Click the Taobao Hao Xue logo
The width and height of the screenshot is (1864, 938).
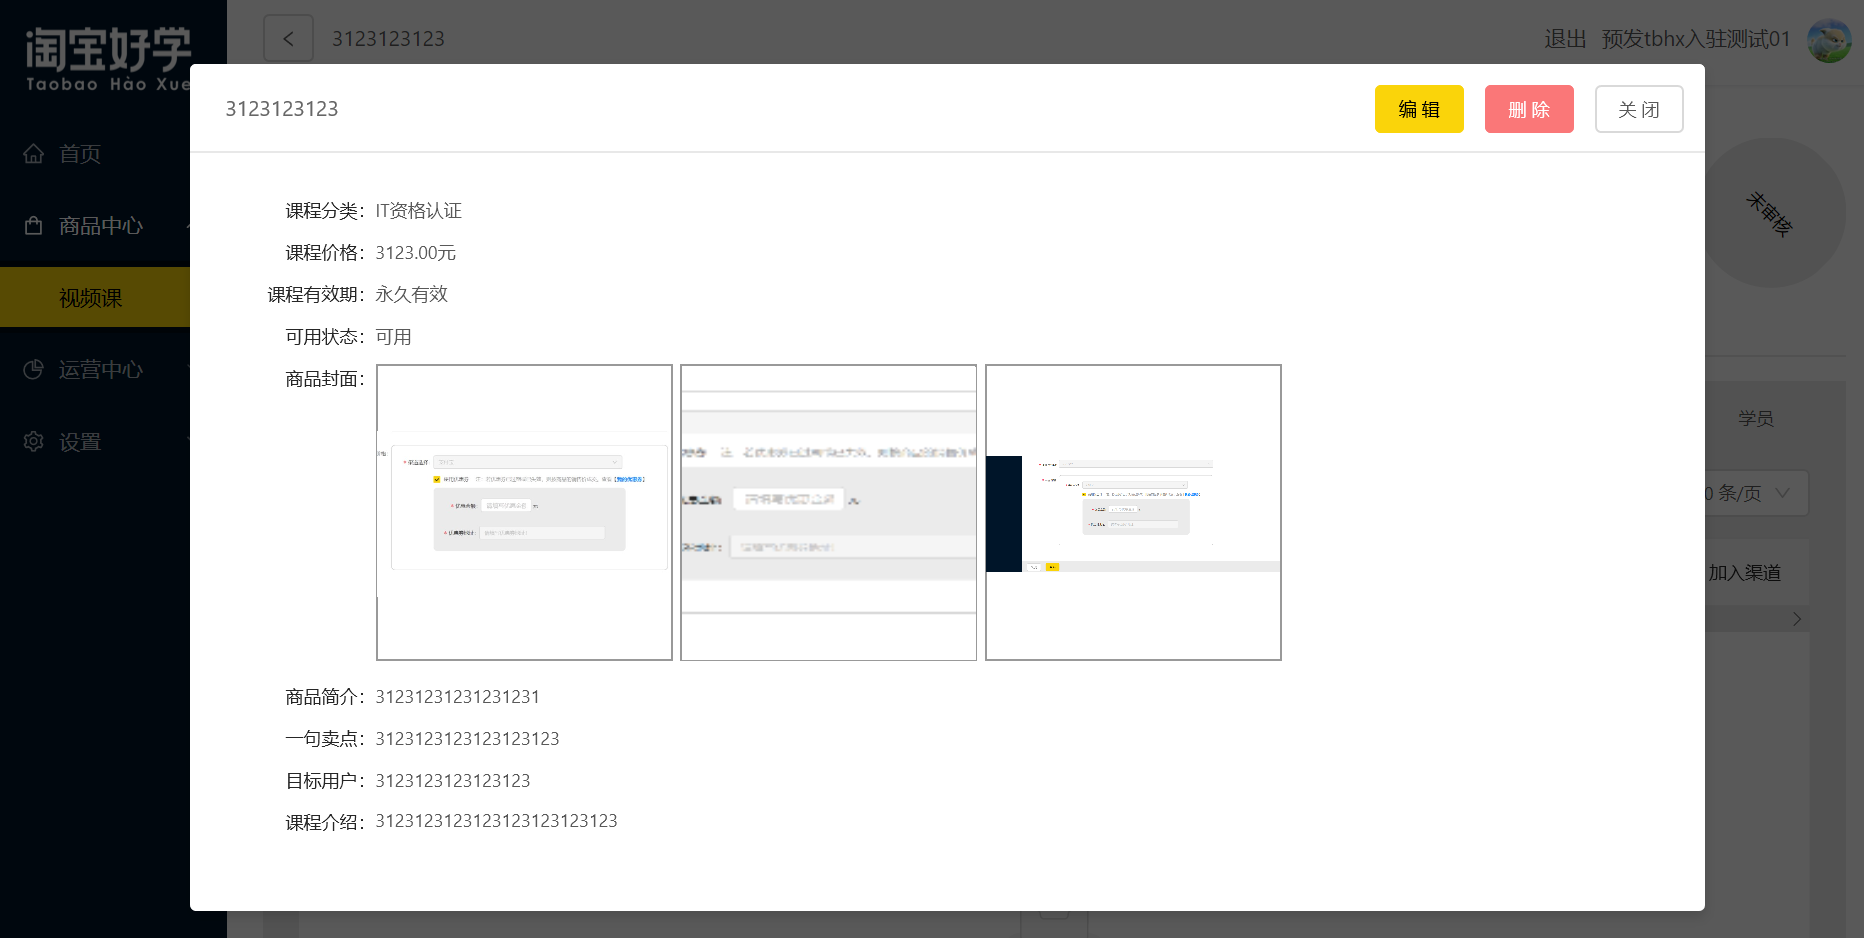[107, 59]
